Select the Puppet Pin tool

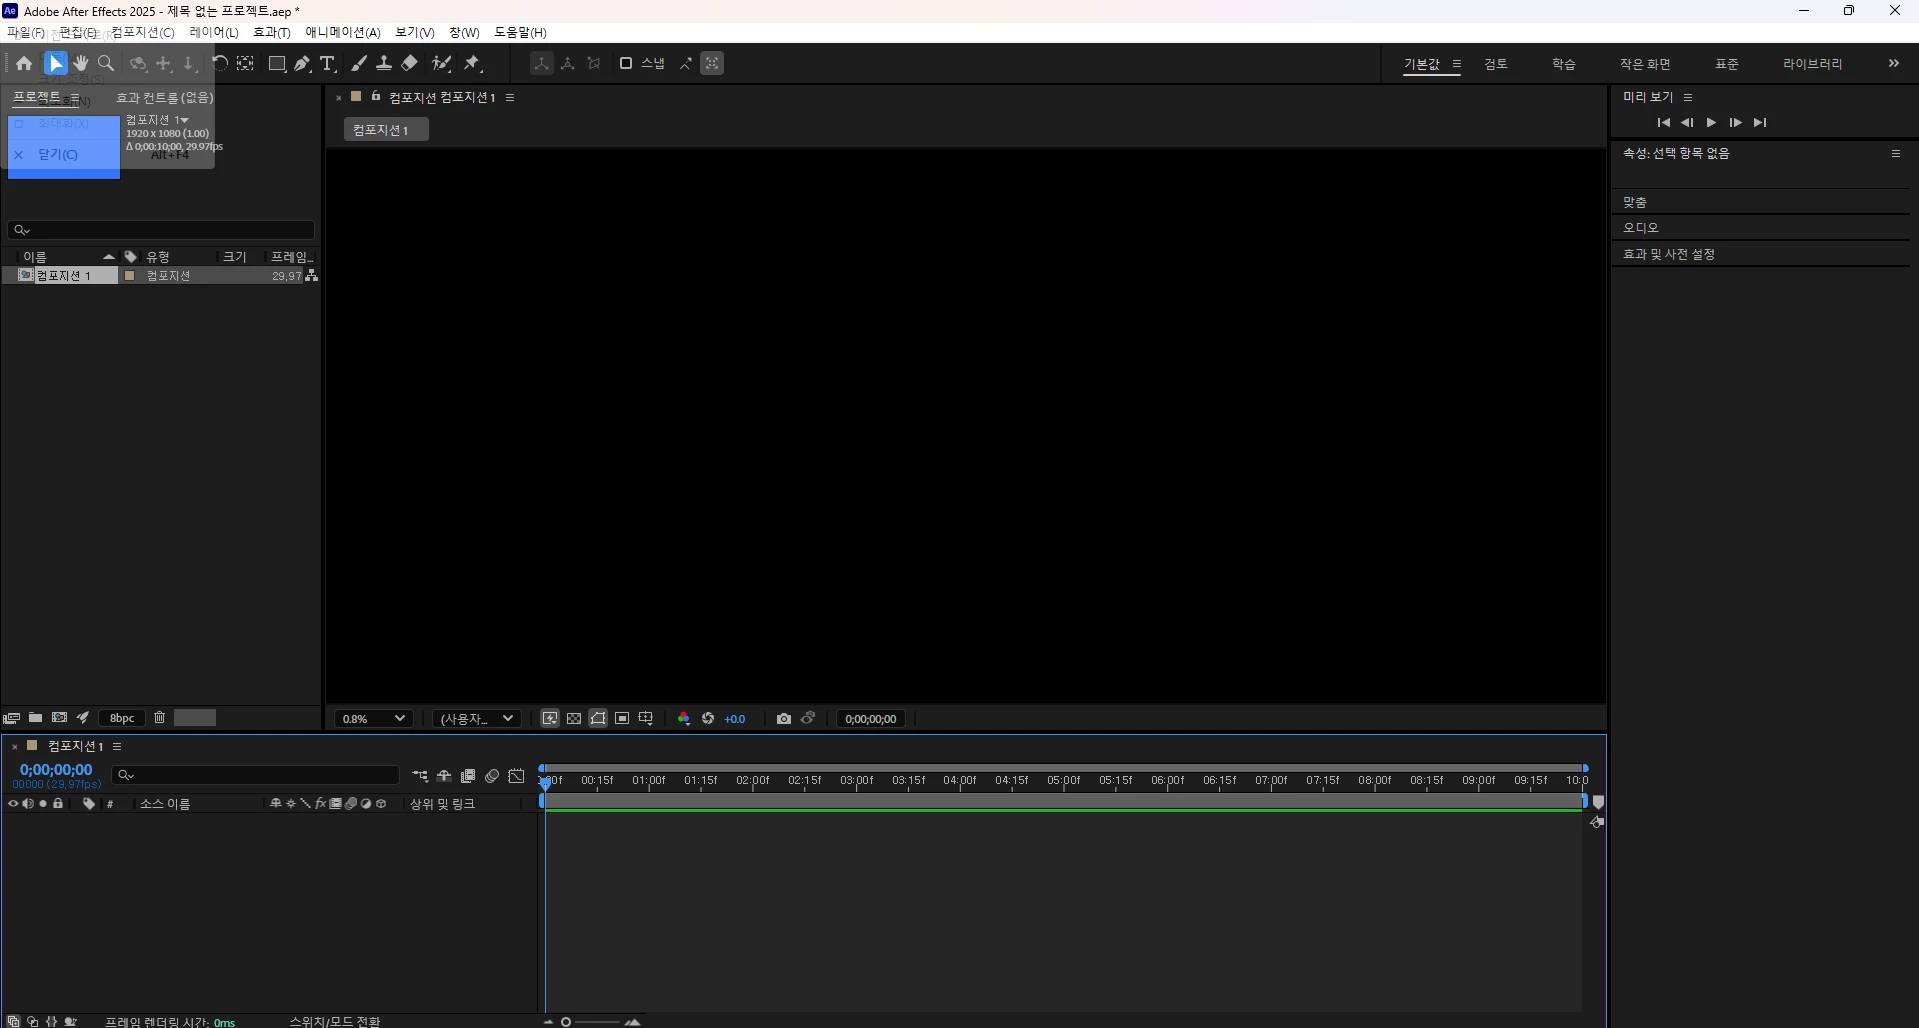472,63
